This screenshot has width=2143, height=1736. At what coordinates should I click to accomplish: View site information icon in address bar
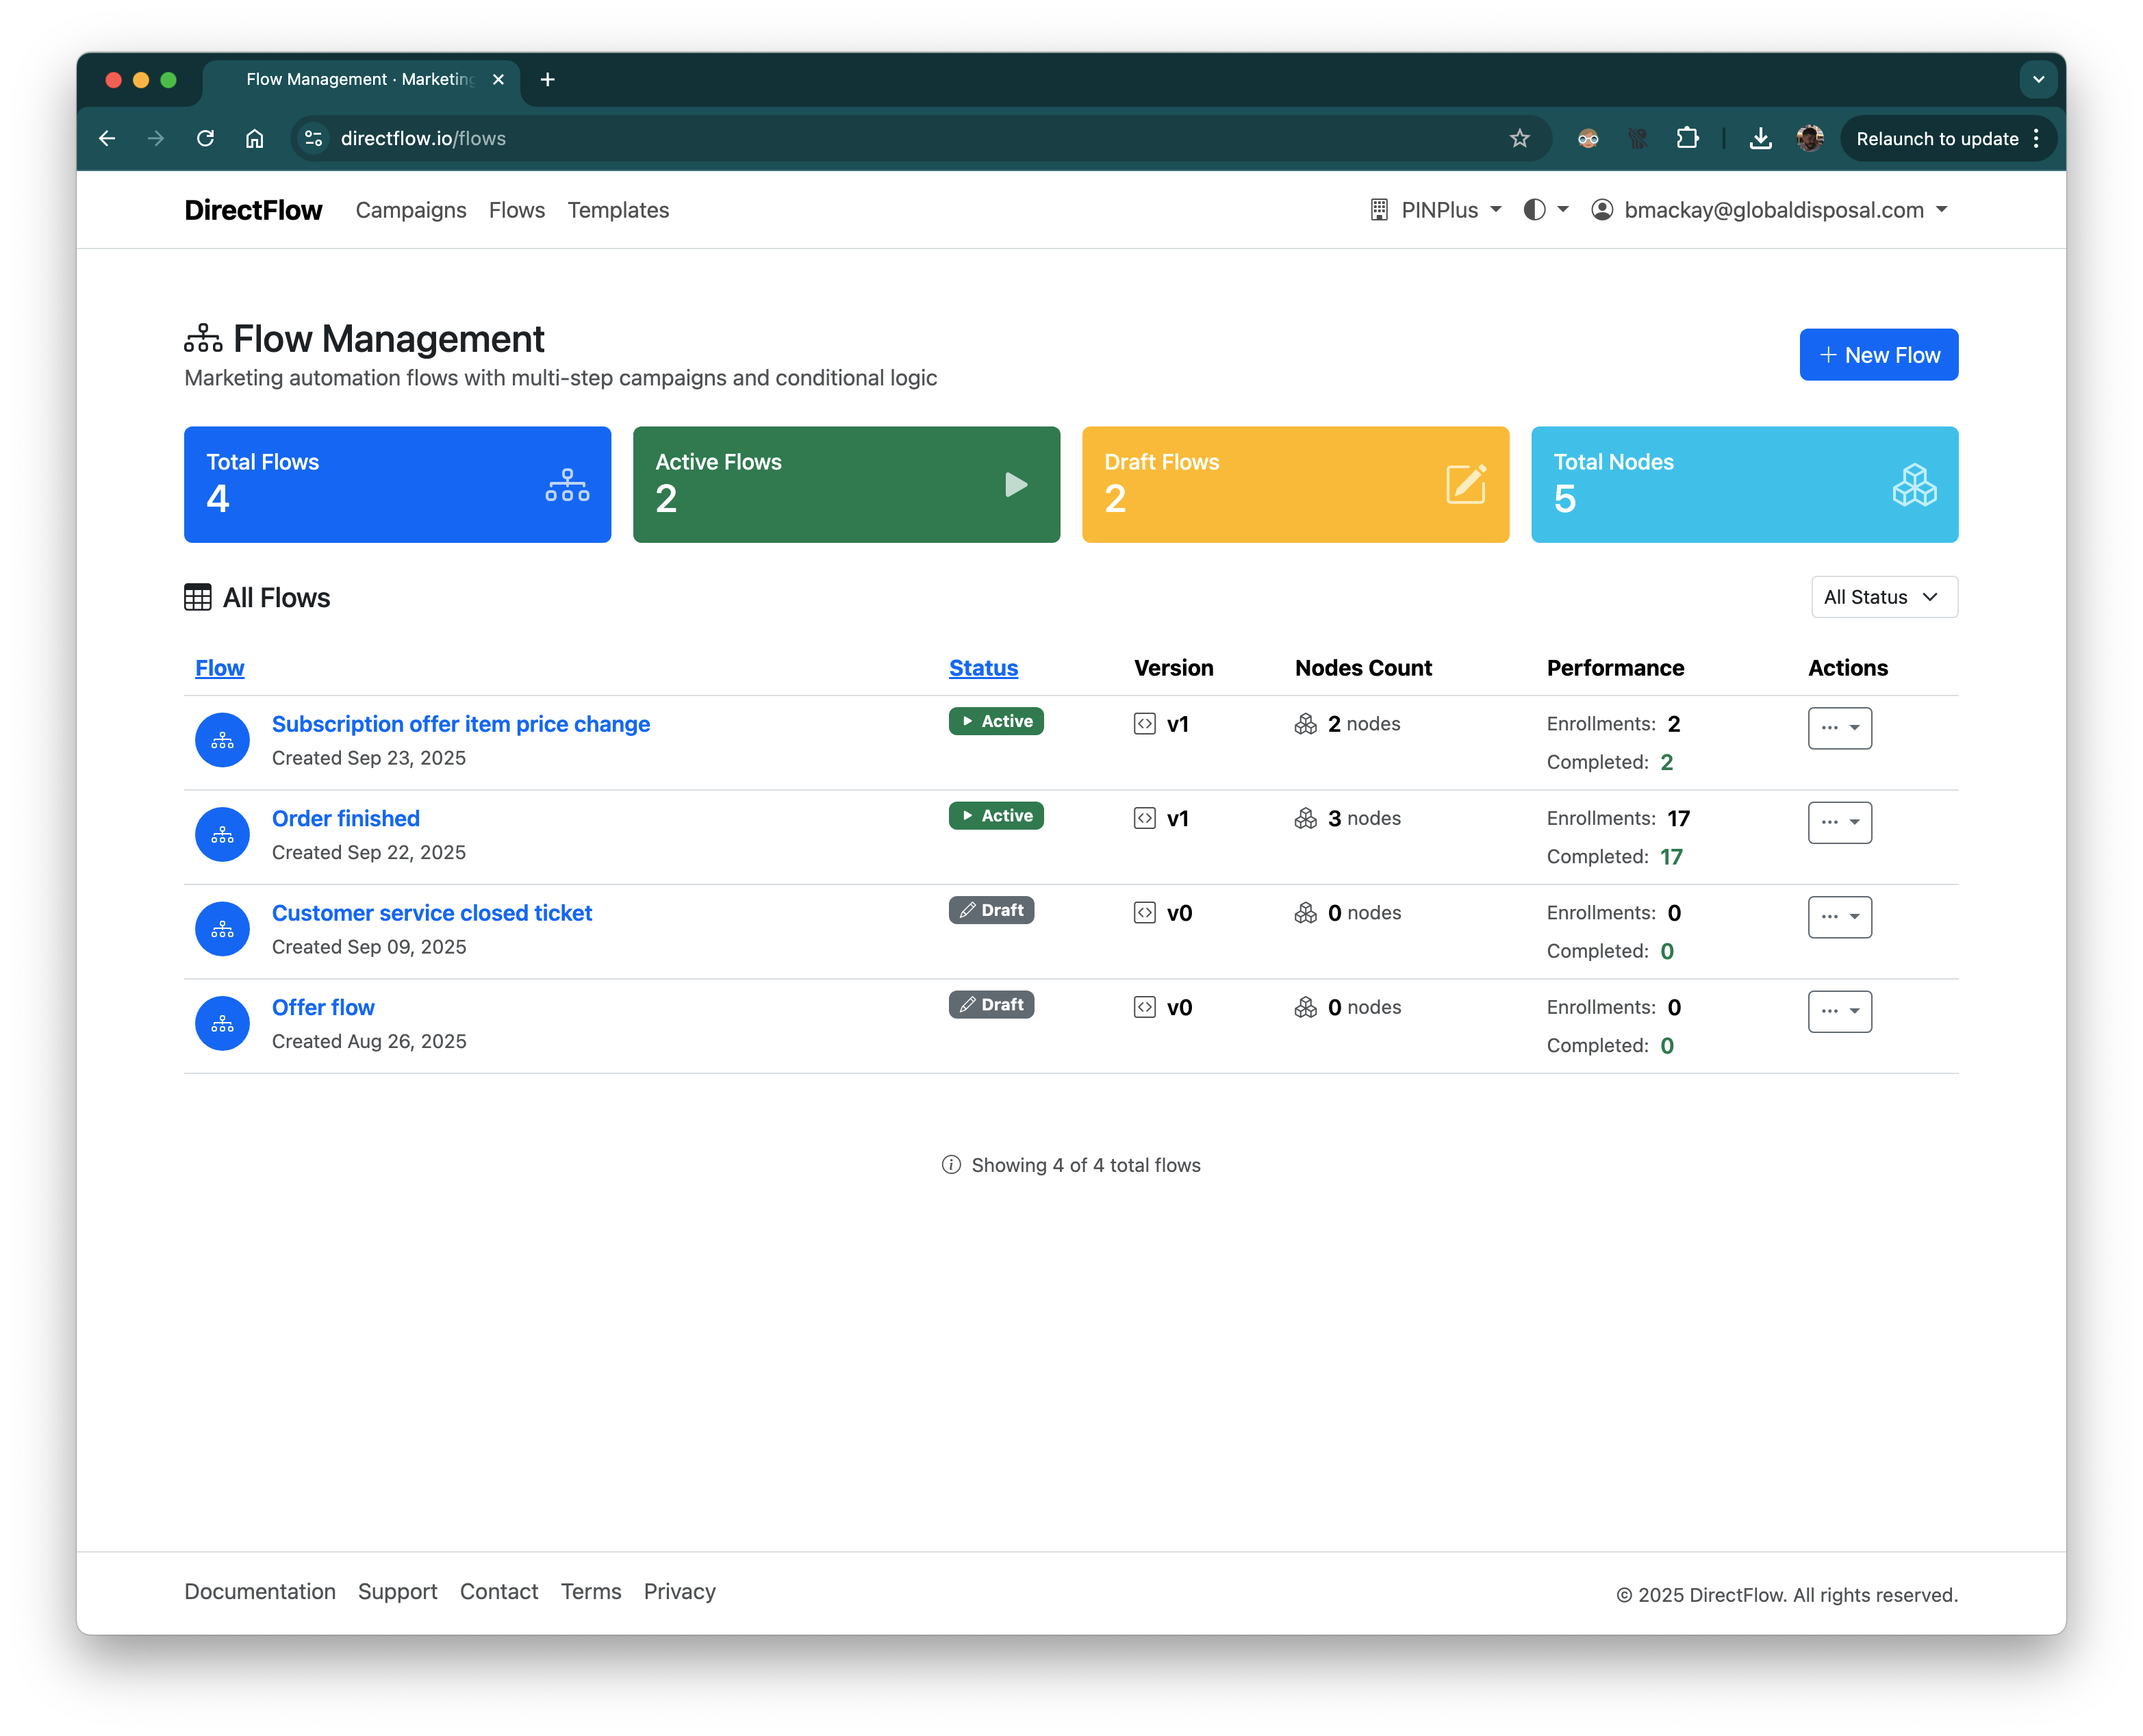point(314,139)
